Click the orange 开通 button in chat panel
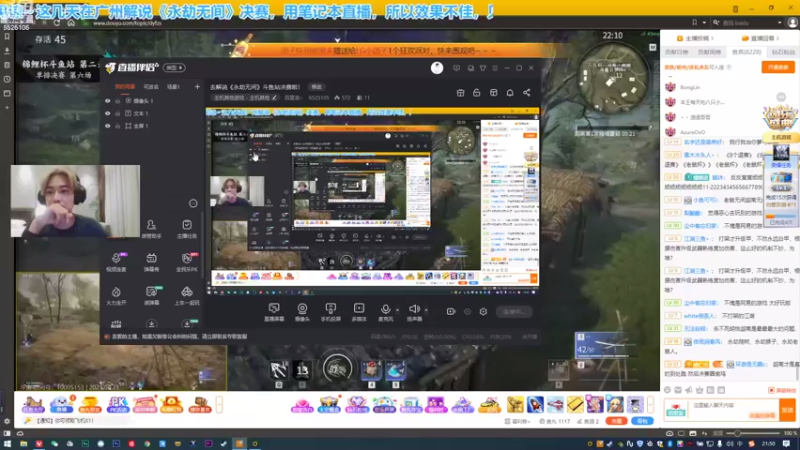Viewport: 800px width, 450px height. point(778,67)
